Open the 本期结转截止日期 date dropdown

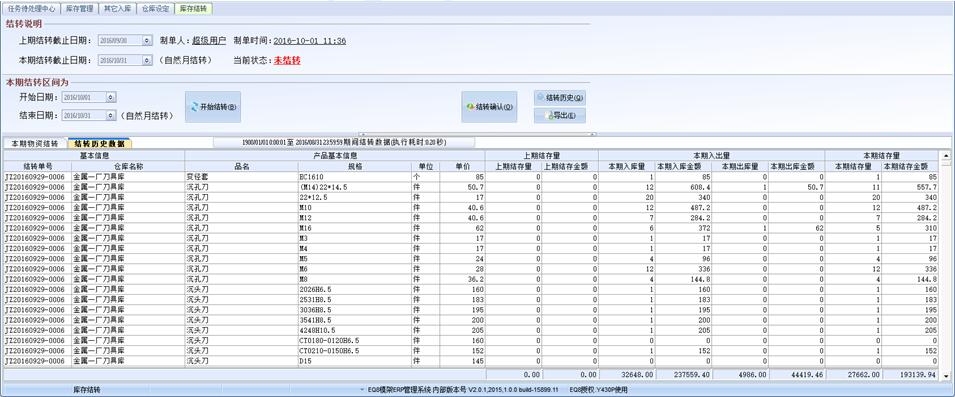click(147, 60)
